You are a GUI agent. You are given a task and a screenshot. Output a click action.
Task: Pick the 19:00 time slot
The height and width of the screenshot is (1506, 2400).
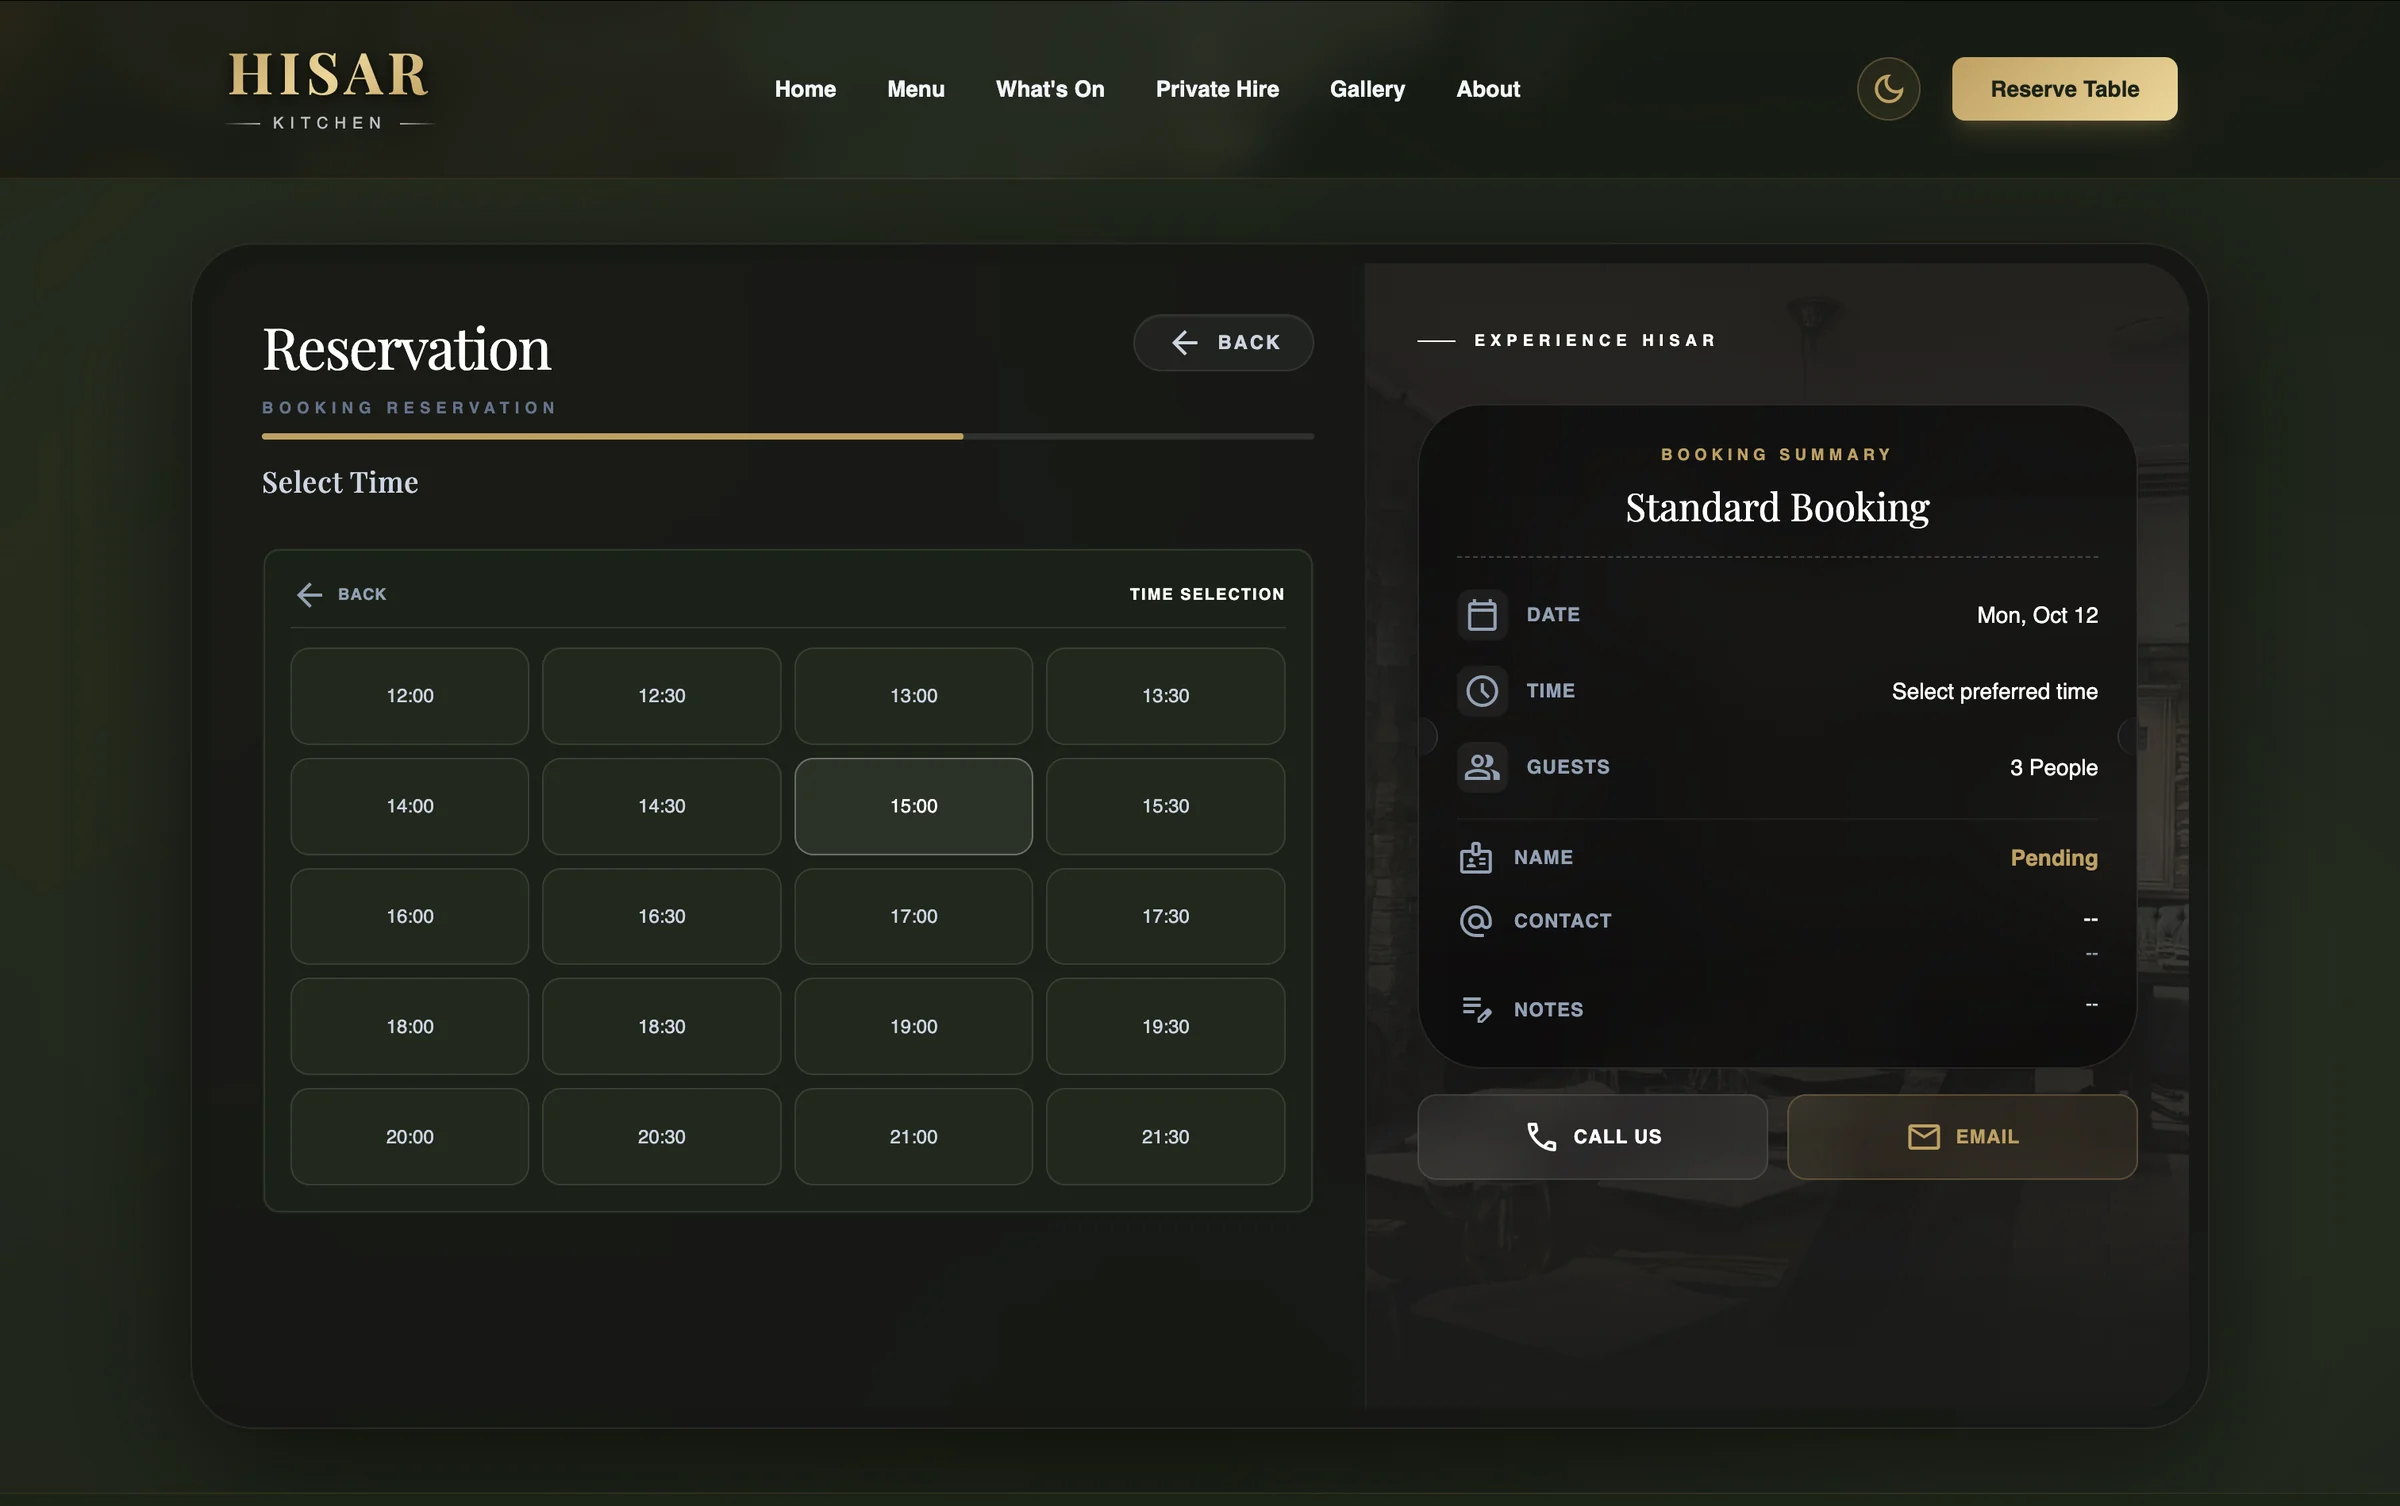pos(913,1026)
